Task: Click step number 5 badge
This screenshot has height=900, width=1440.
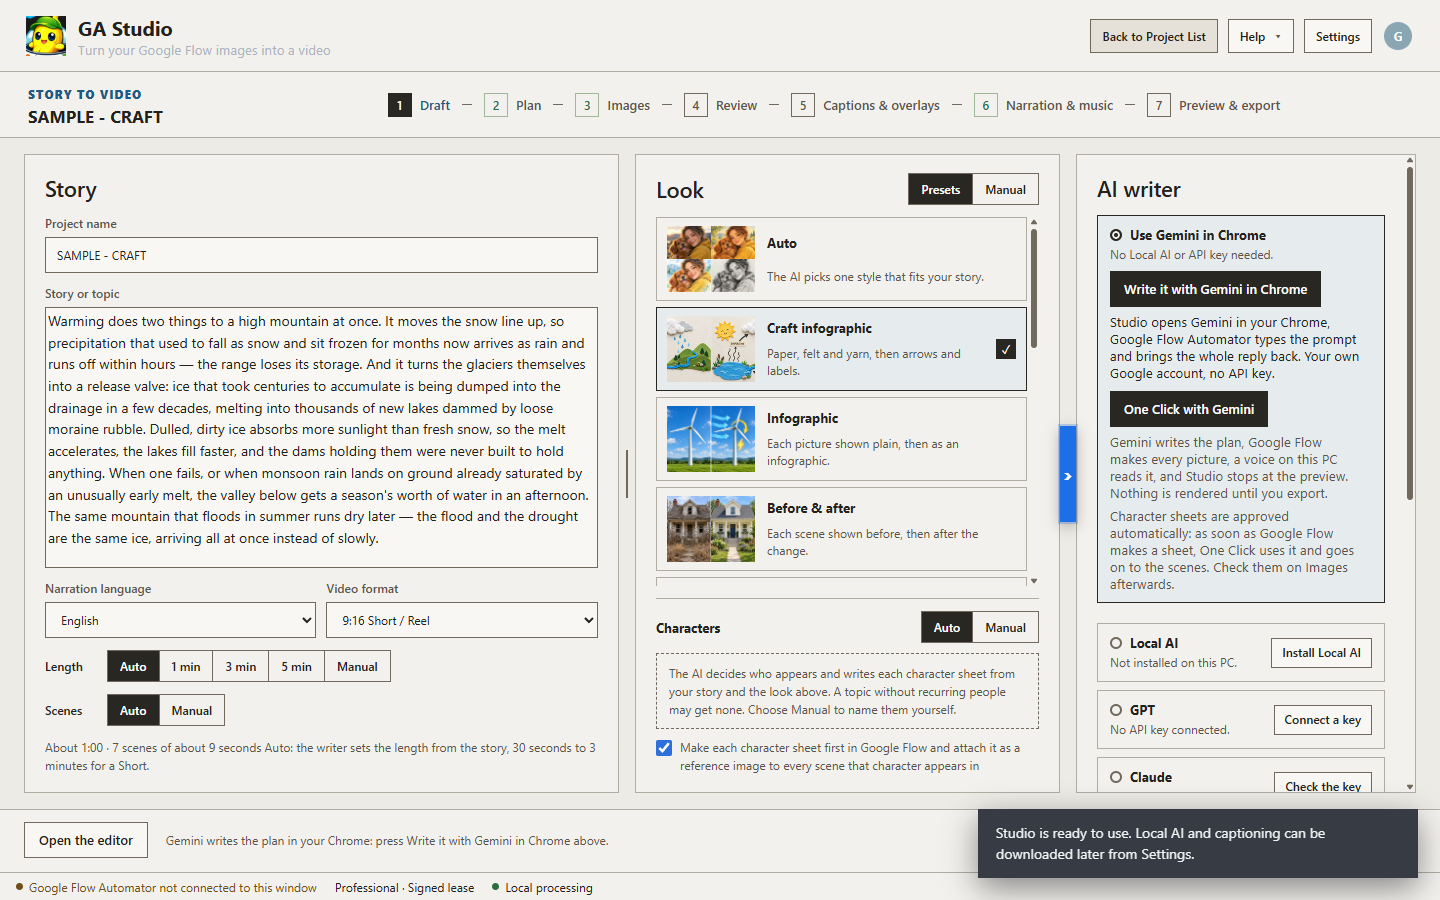Action: [x=803, y=105]
